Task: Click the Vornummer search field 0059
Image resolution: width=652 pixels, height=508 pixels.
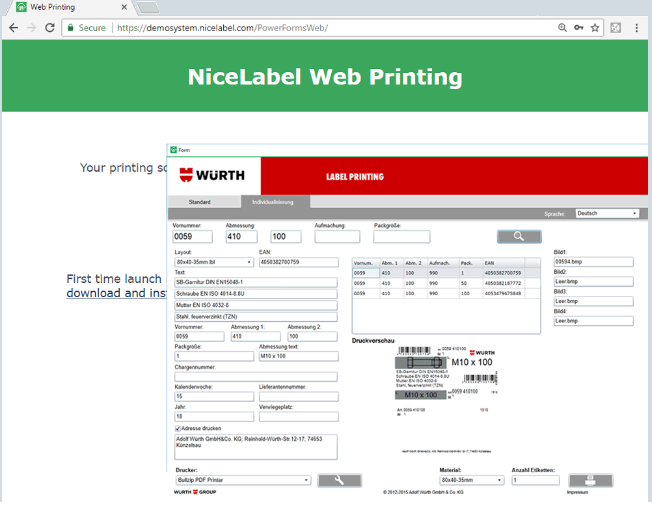Action: click(x=193, y=237)
